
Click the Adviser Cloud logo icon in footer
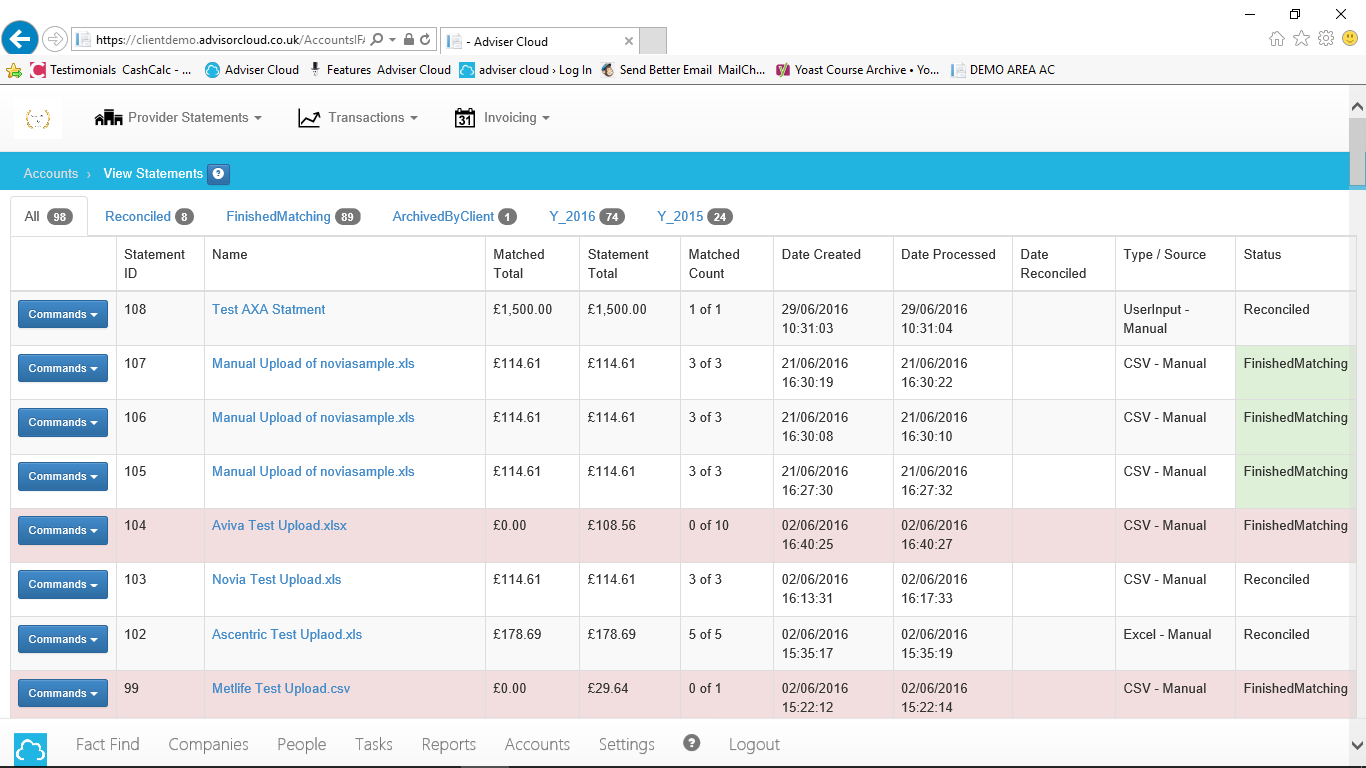tap(30, 748)
